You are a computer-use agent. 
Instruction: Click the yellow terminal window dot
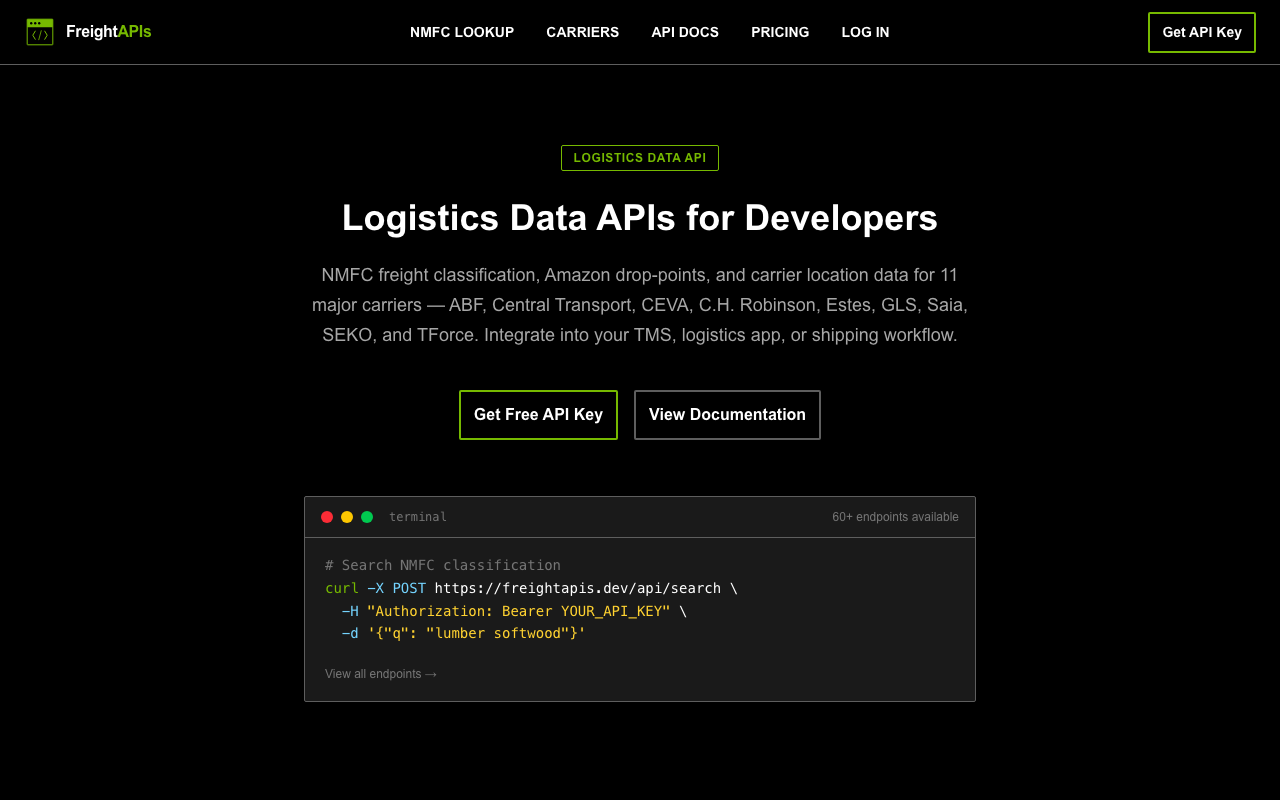coord(347,517)
